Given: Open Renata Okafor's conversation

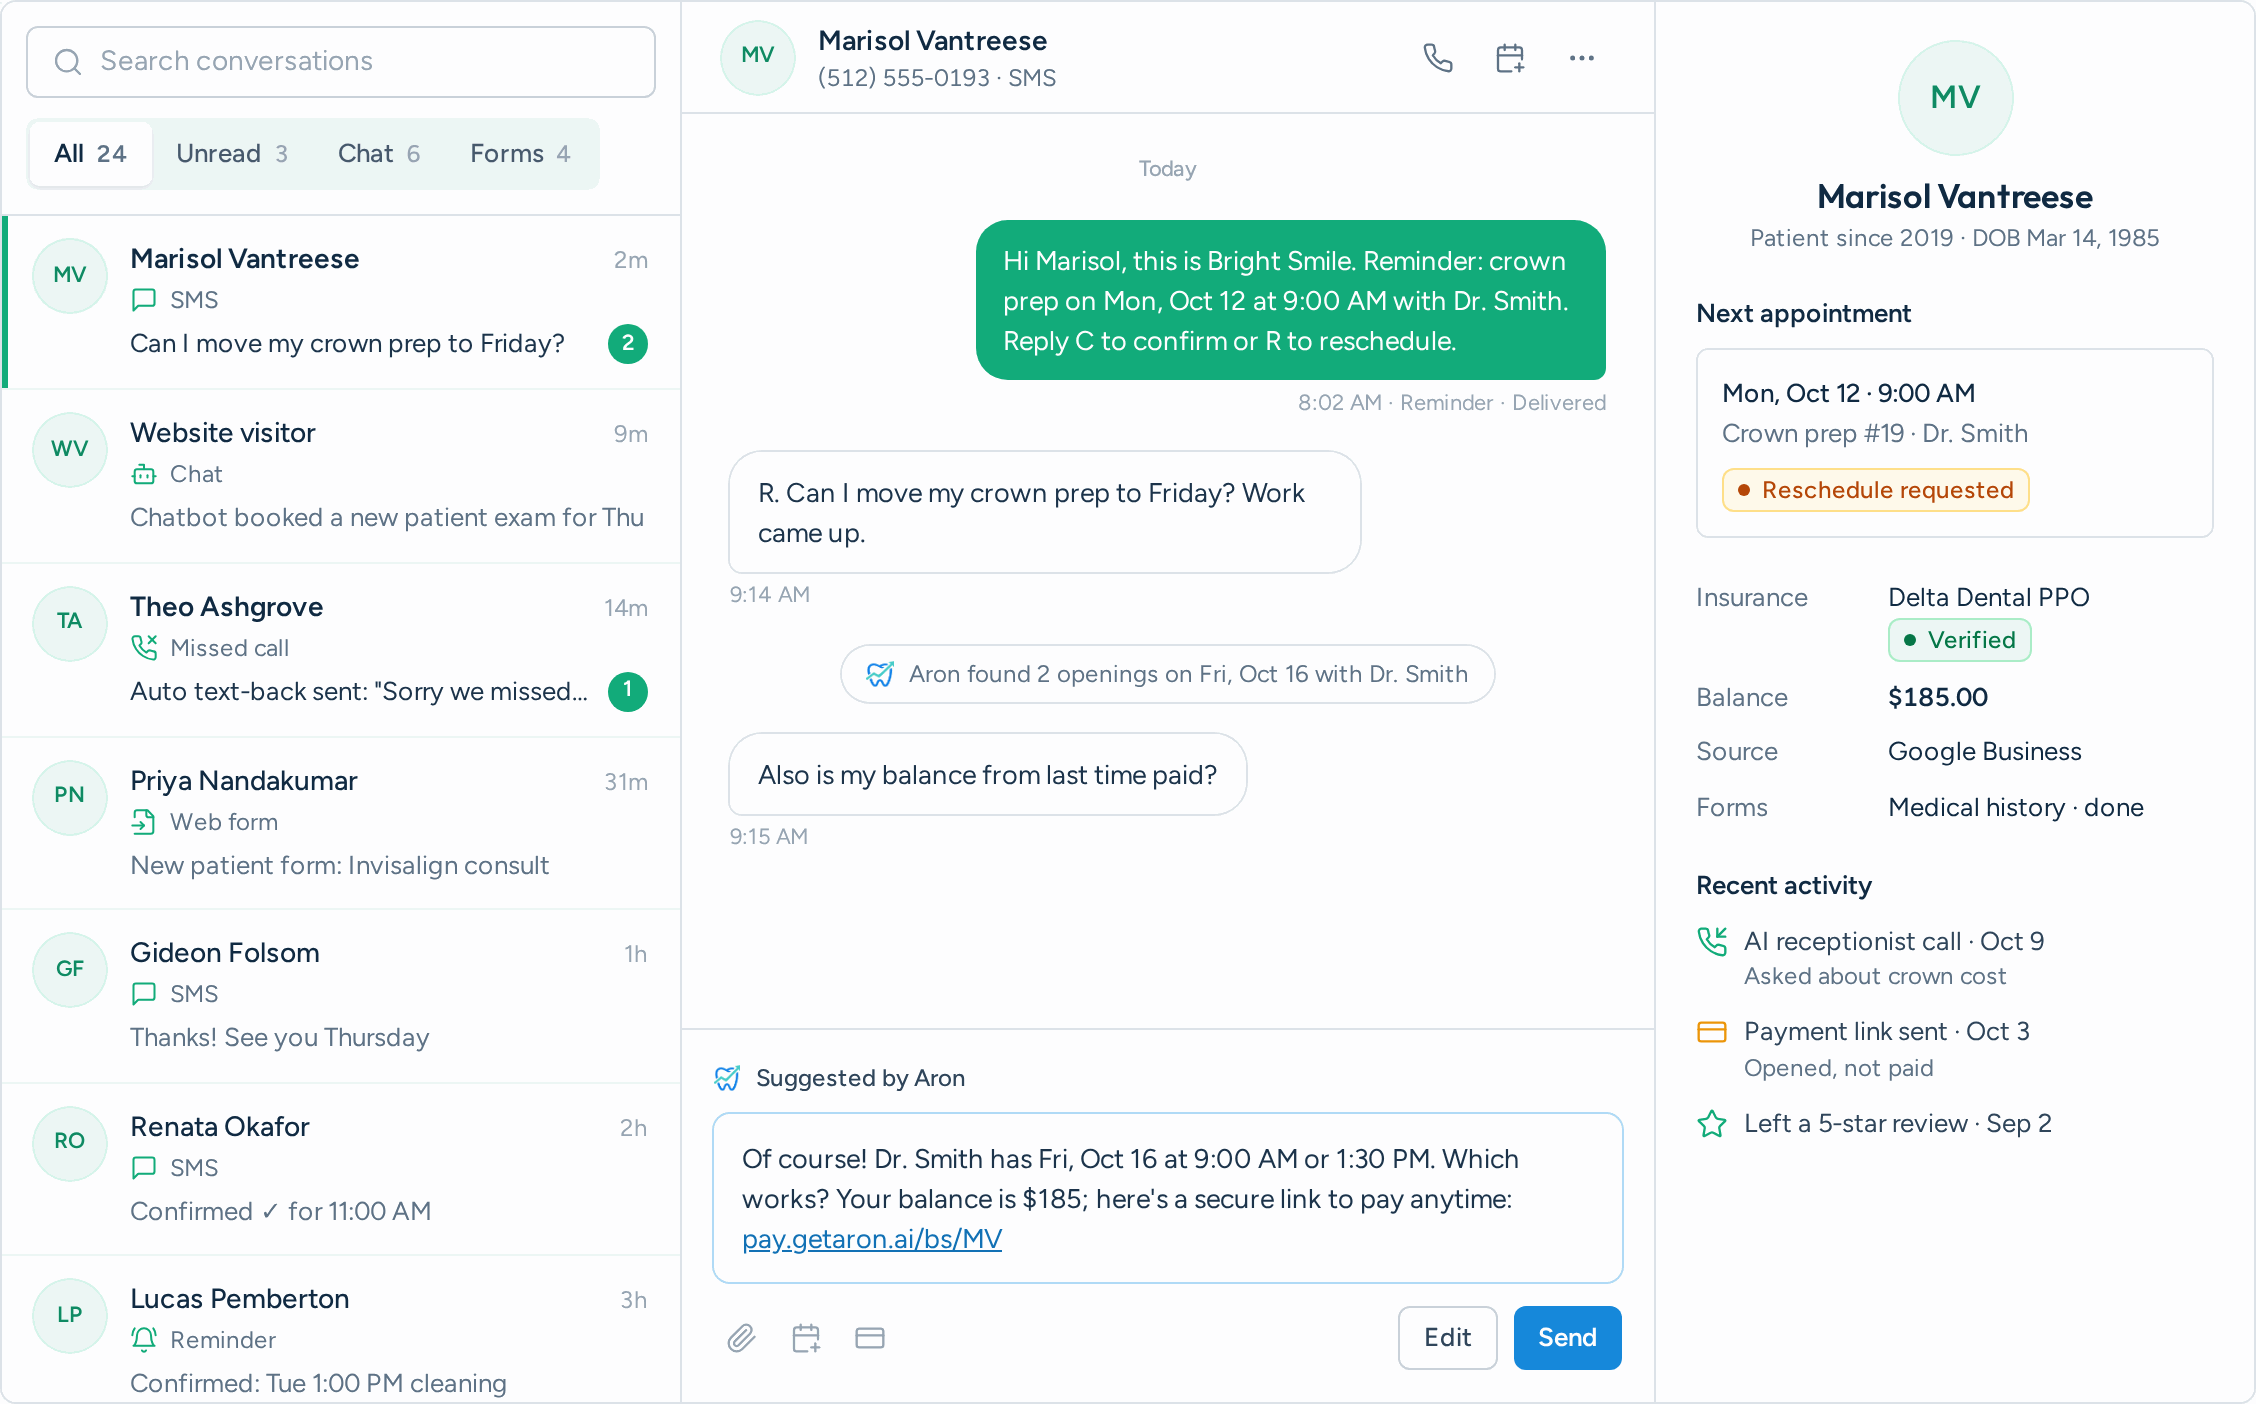Looking at the screenshot, I should tap(341, 1169).
